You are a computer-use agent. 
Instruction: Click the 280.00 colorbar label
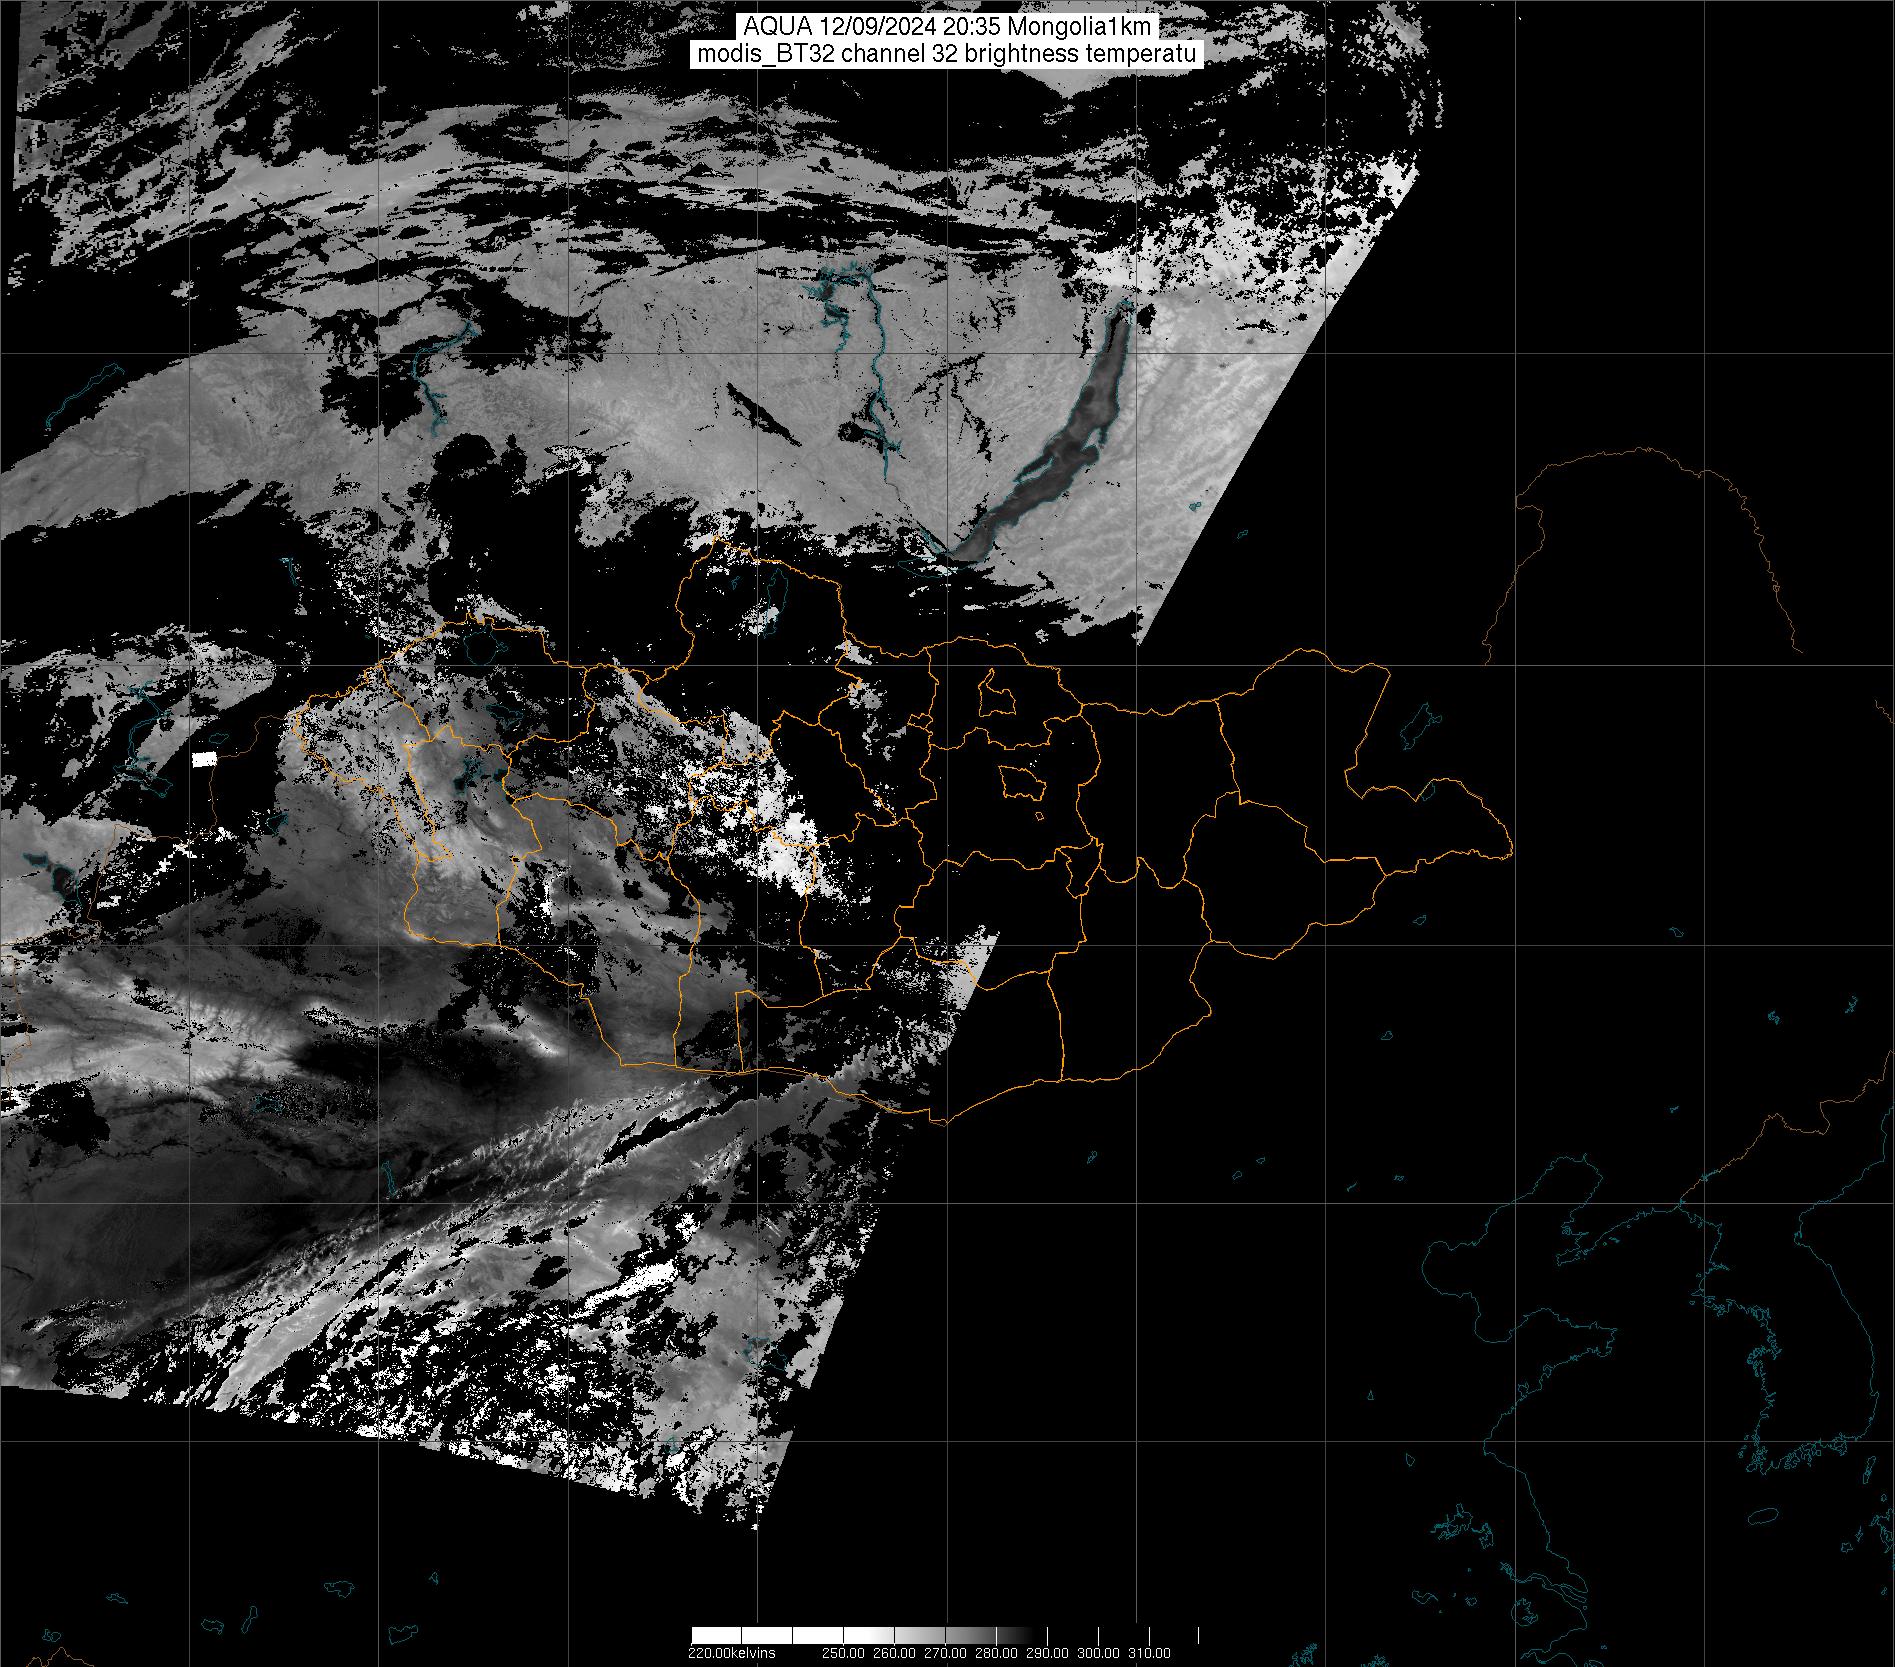pyautogui.click(x=996, y=1653)
